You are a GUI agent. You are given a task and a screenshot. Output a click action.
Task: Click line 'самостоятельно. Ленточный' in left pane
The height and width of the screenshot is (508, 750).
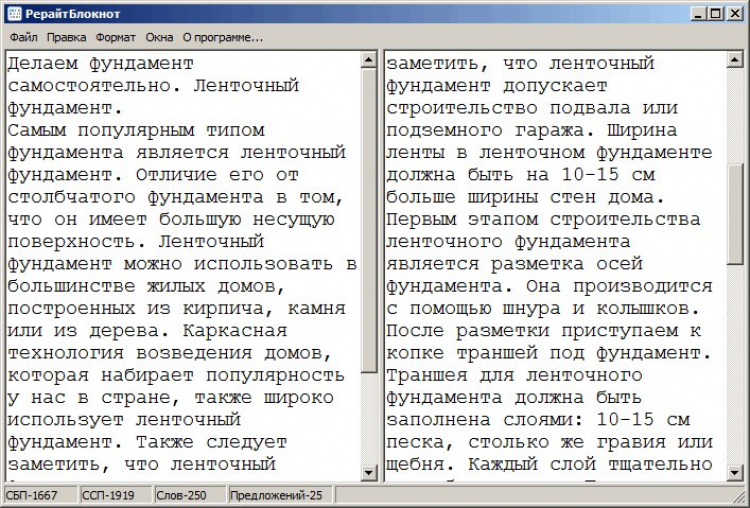153,86
